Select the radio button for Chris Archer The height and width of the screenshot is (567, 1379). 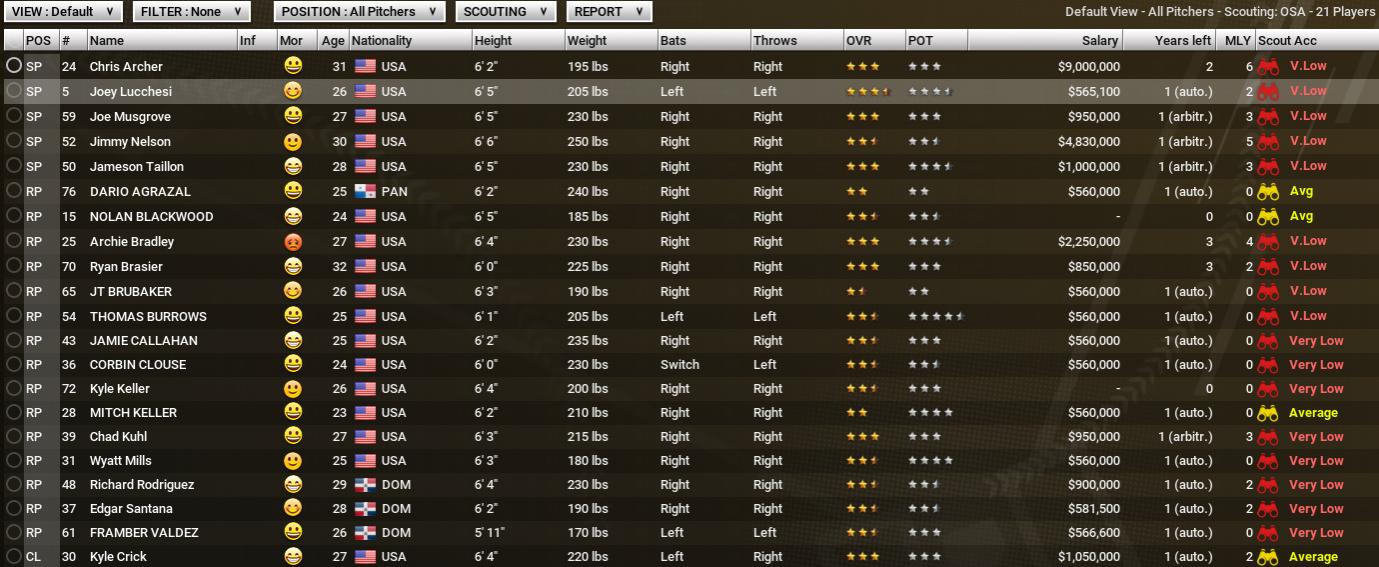(13, 66)
